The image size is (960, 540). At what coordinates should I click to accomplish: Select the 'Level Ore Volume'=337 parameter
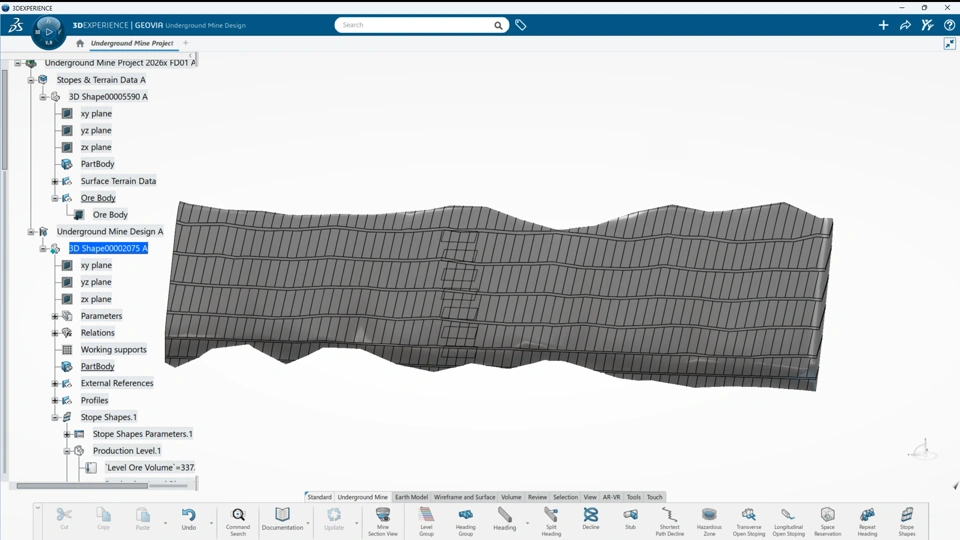[x=150, y=468]
